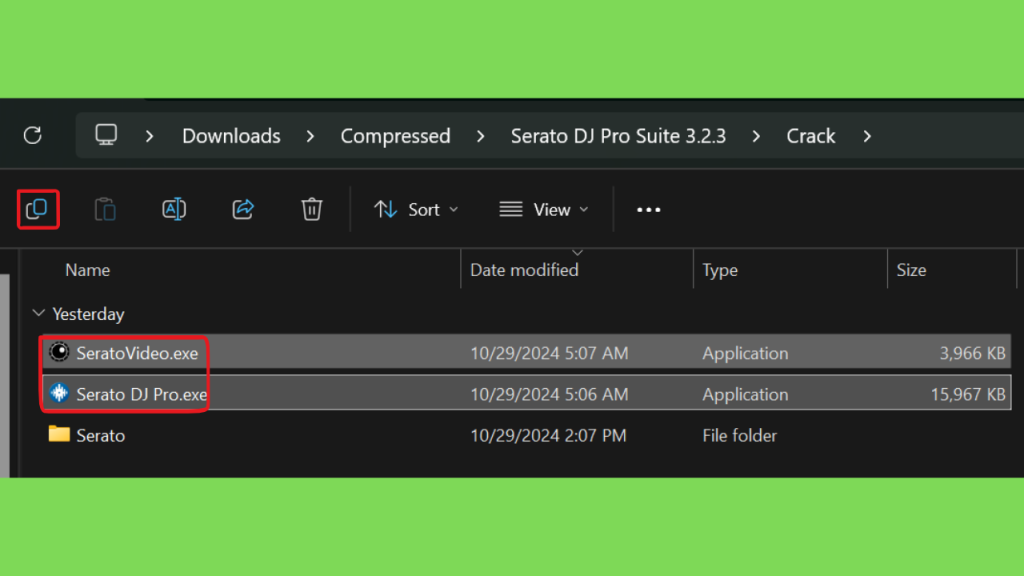The width and height of the screenshot is (1024, 576).
Task: Open the Sort dropdown menu
Action: (416, 210)
